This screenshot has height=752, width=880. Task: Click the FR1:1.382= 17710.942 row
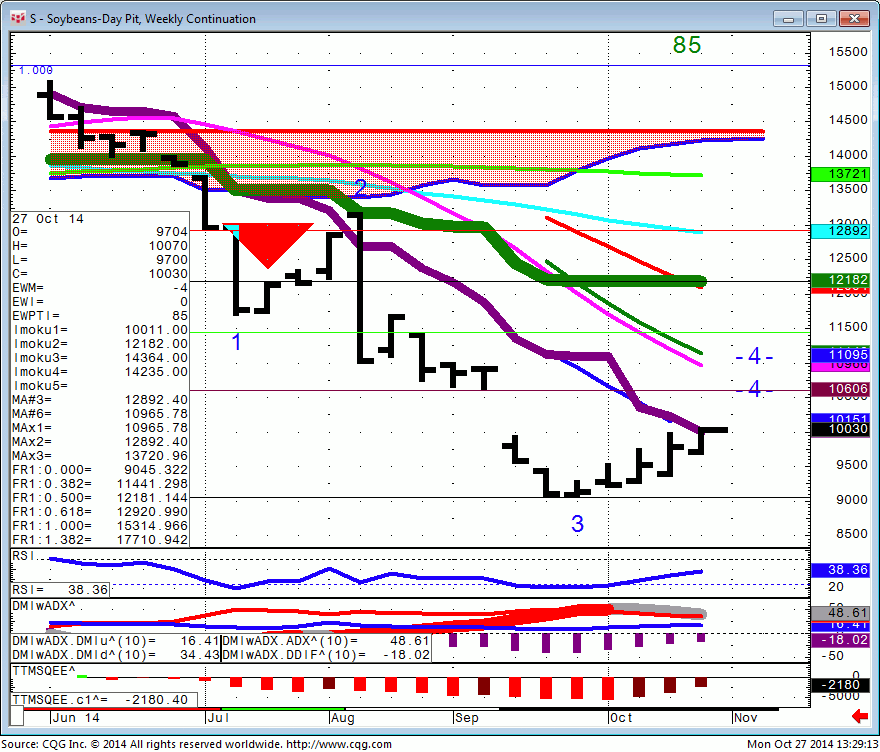tap(100, 540)
